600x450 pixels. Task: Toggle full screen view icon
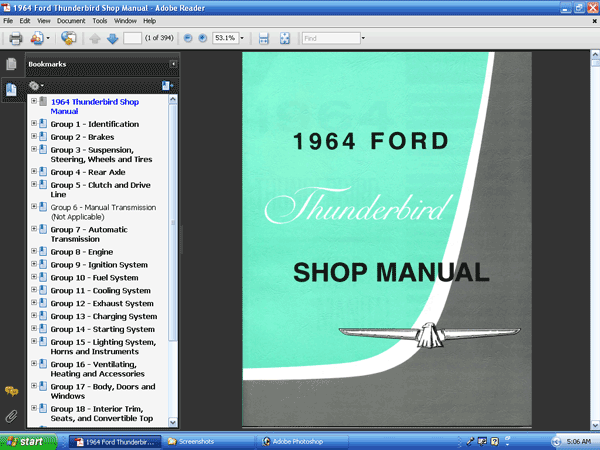click(x=285, y=38)
